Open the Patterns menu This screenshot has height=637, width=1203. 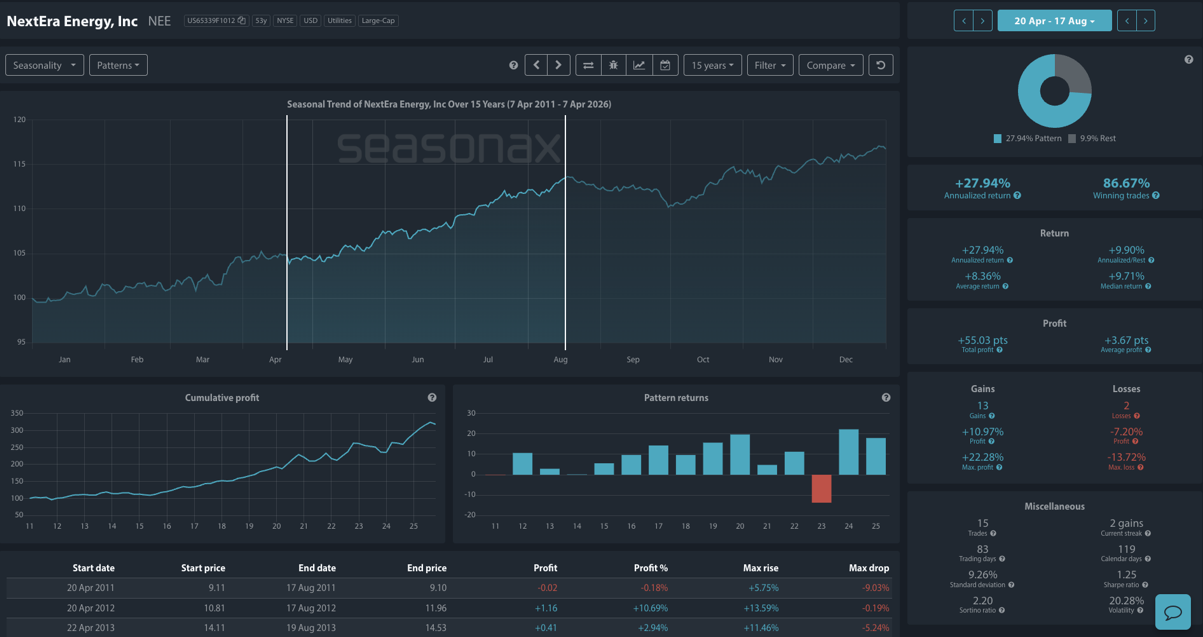click(x=117, y=64)
